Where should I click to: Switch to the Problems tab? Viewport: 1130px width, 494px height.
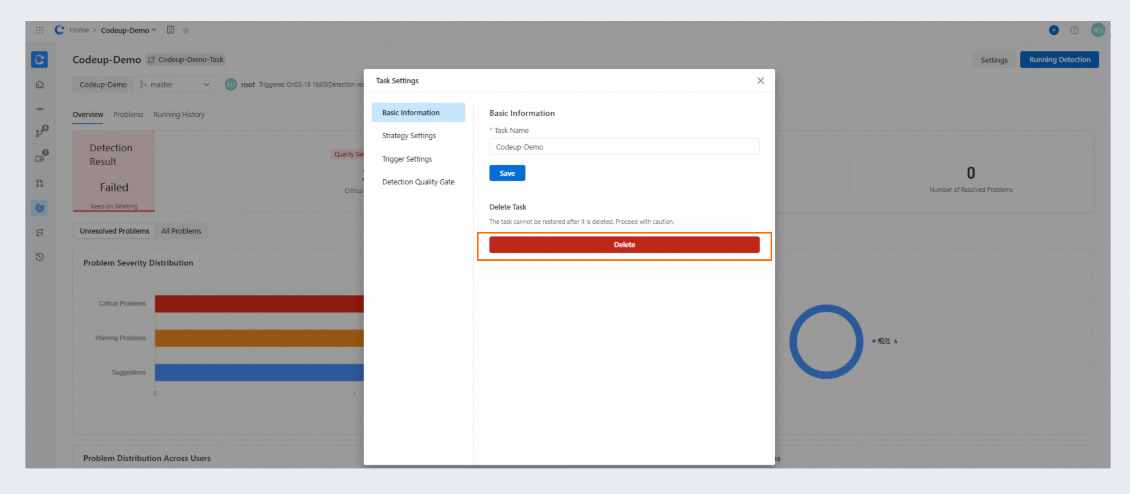pyautogui.click(x=128, y=115)
